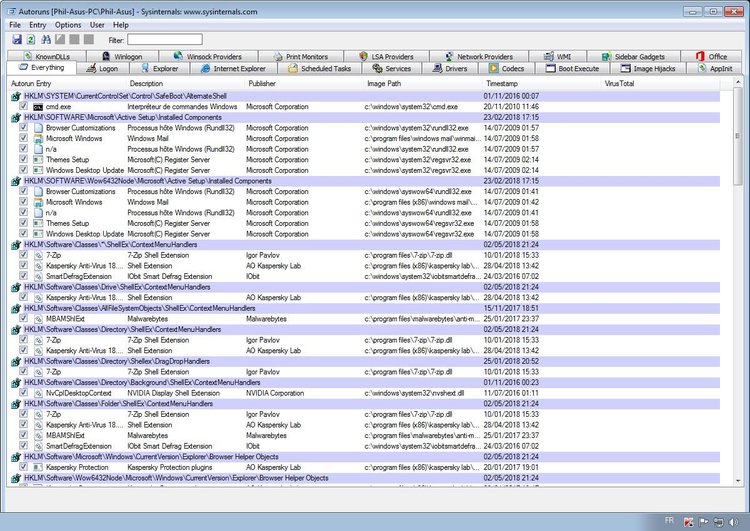Viewport: 750px width, 531px height.
Task: Open the KnownDLLs tab
Action: pos(47,56)
